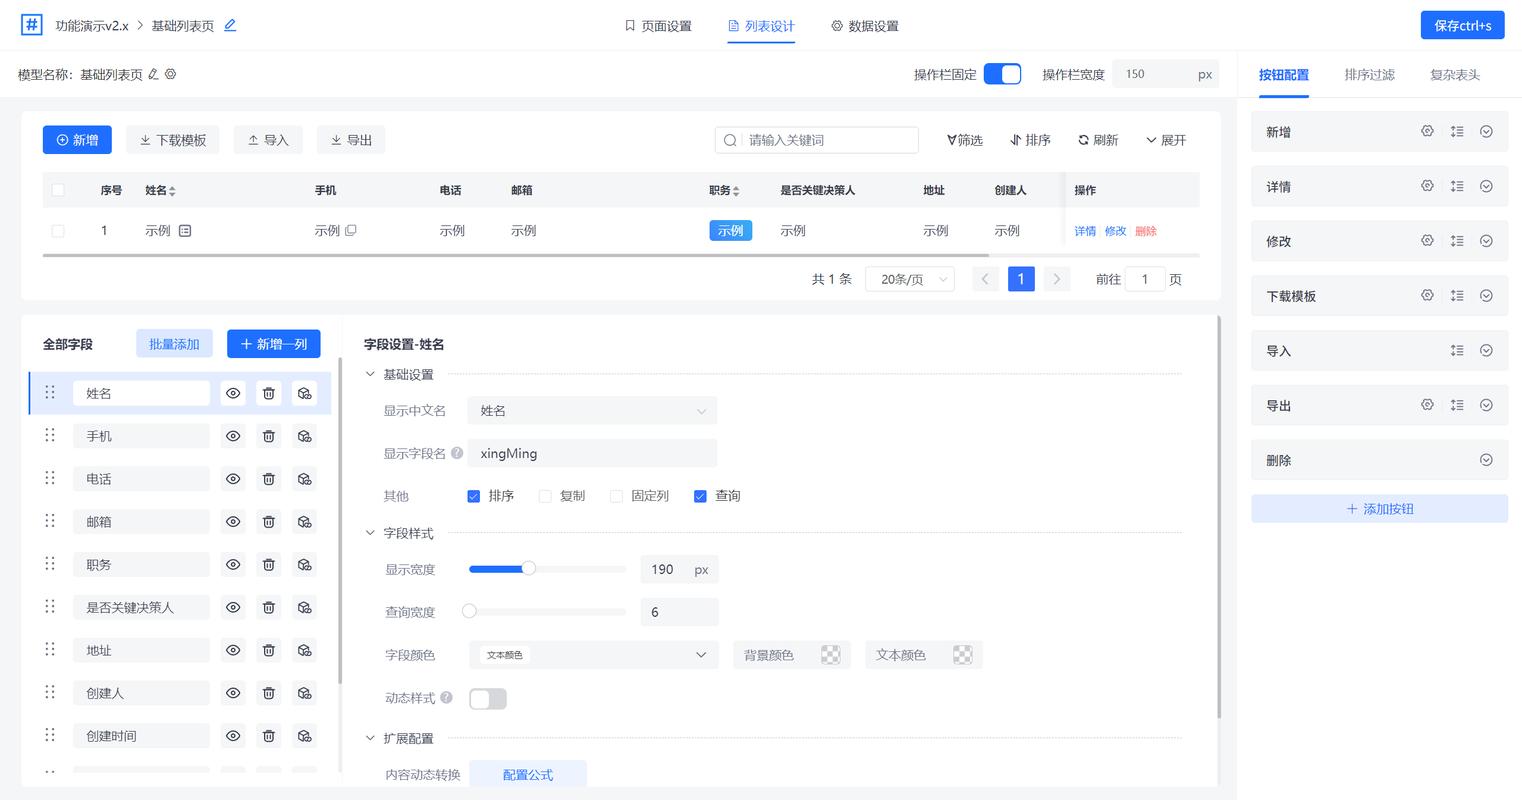Screen dimensions: 1522x800
Task: Switch to the 页面设置 tab
Action: (658, 26)
